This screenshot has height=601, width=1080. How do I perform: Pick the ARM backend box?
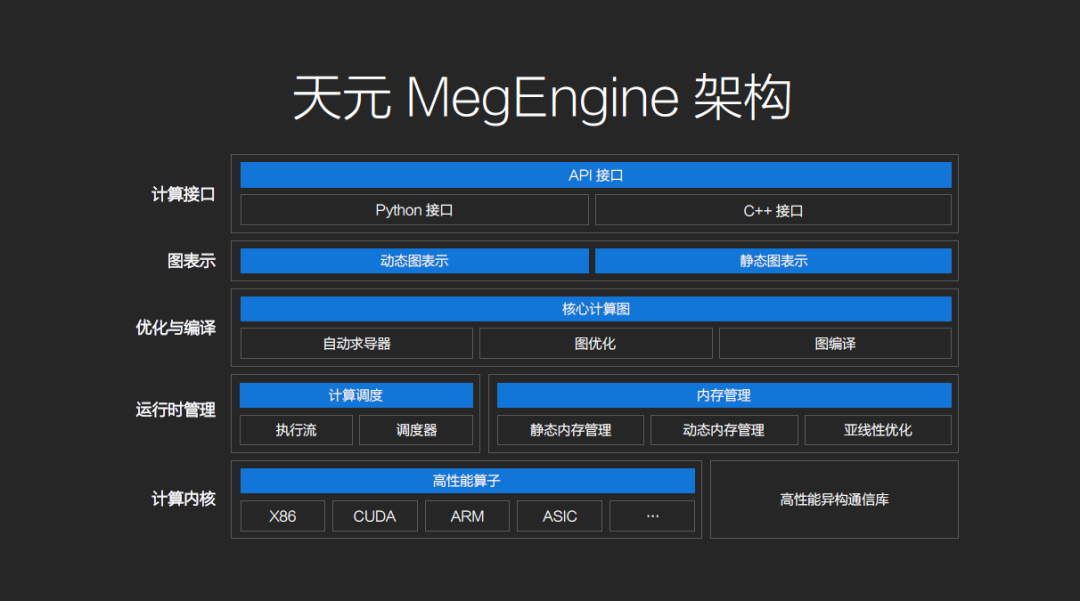click(x=467, y=516)
